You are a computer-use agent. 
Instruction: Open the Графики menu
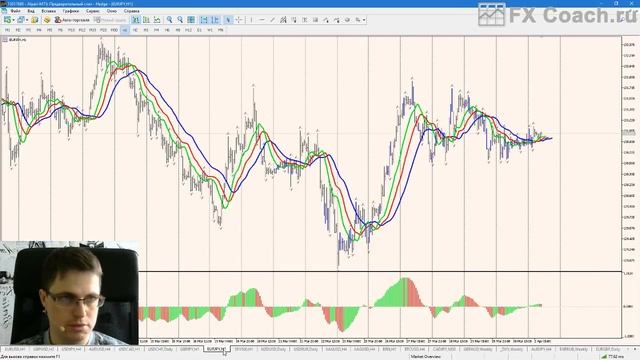click(x=71, y=11)
